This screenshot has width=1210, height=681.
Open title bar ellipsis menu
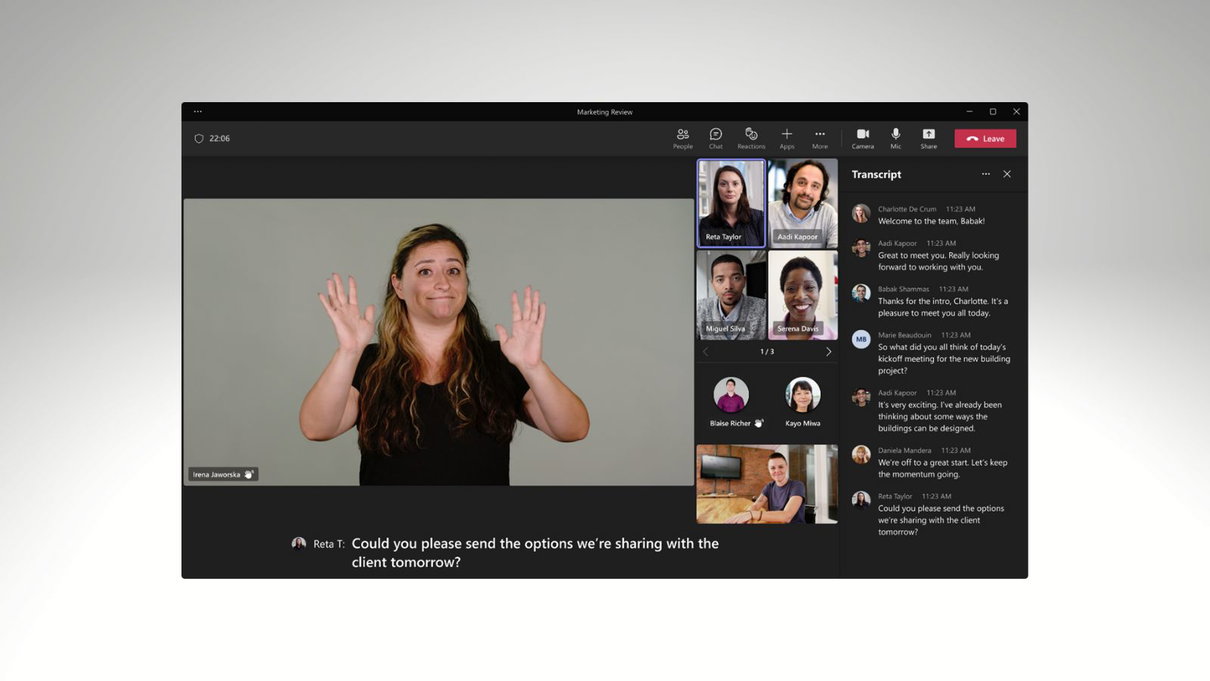pos(198,112)
